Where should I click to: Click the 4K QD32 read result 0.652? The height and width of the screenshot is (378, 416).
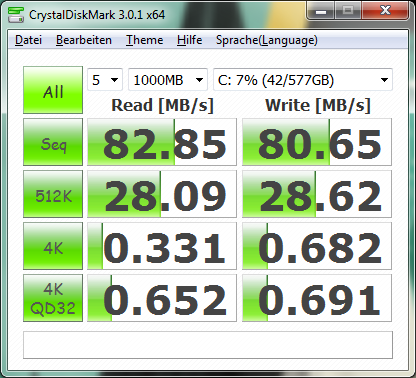click(162, 298)
